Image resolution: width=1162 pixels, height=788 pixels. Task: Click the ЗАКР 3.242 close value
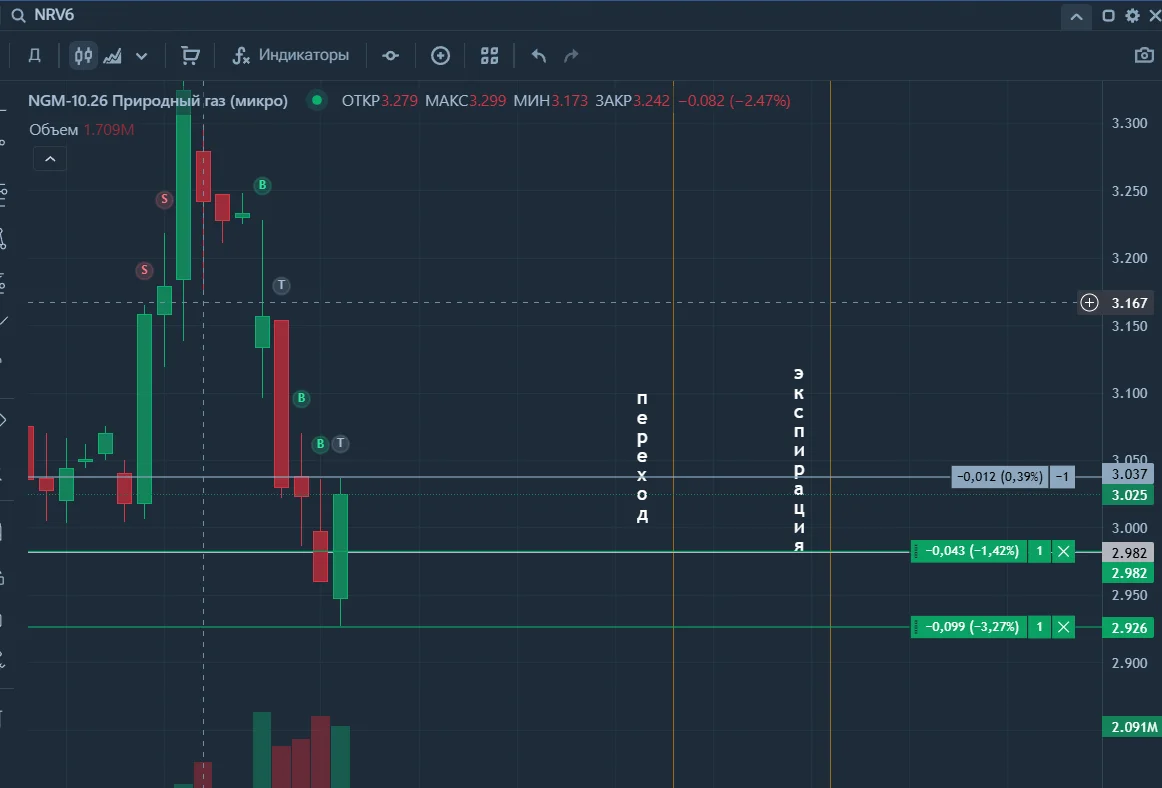632,101
